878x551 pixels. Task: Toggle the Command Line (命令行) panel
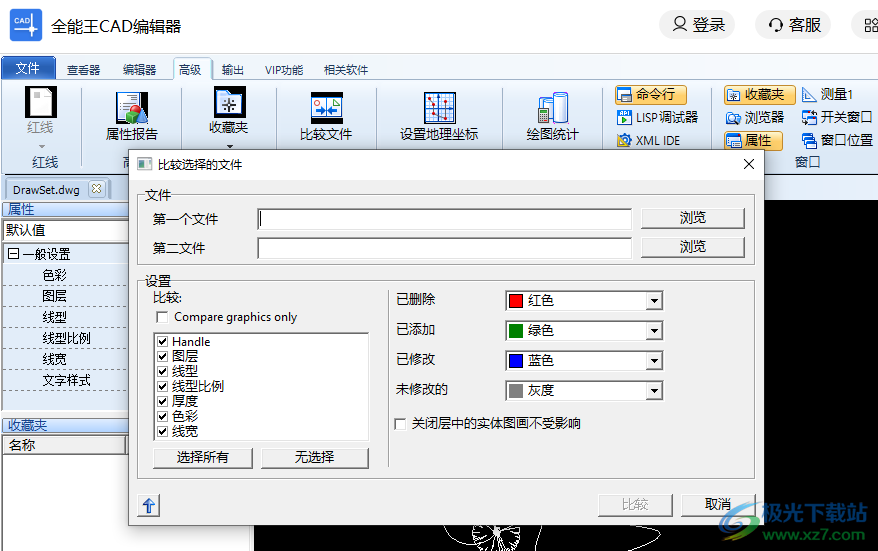(651, 95)
